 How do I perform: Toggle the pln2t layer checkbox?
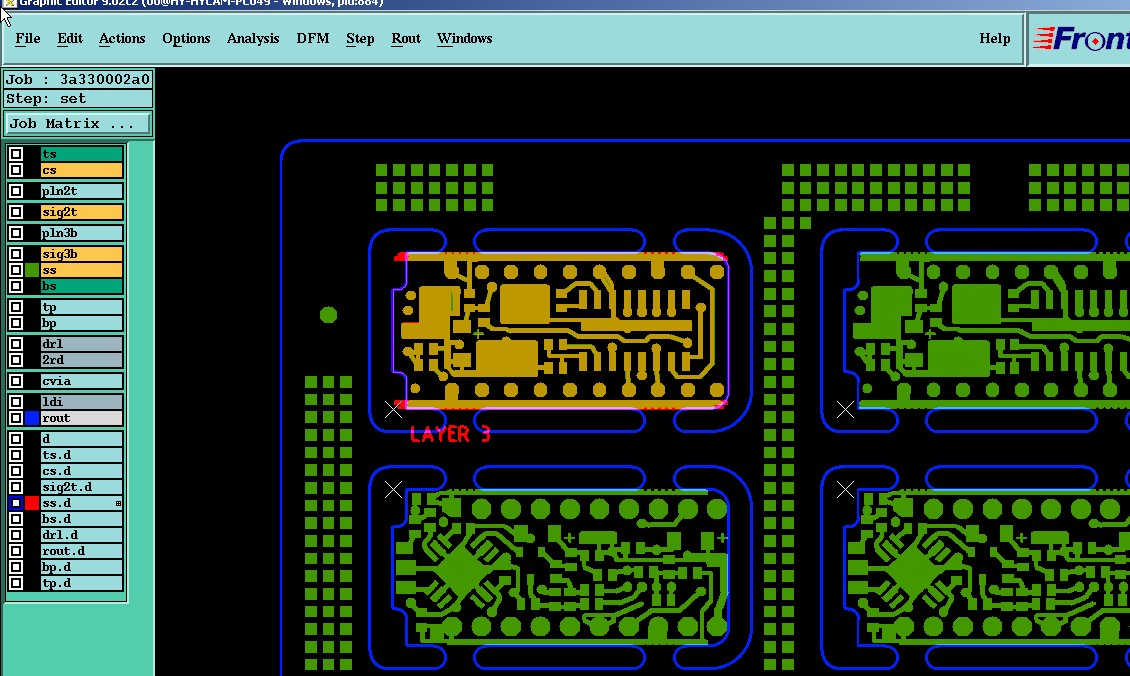click(x=16, y=191)
